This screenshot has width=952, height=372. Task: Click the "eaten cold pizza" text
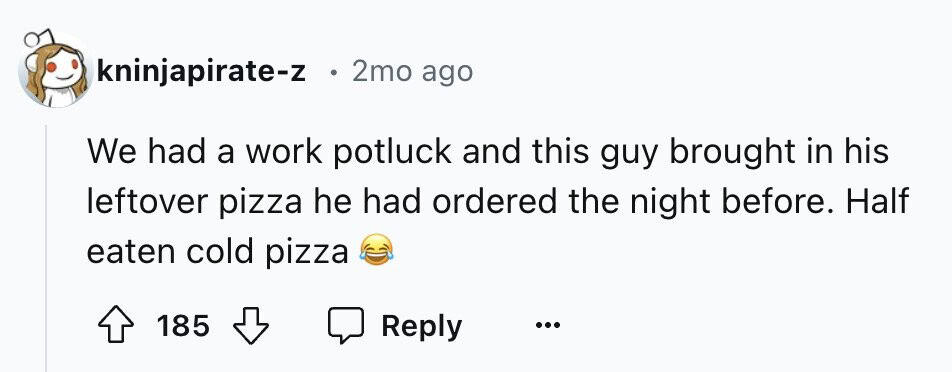tap(217, 251)
